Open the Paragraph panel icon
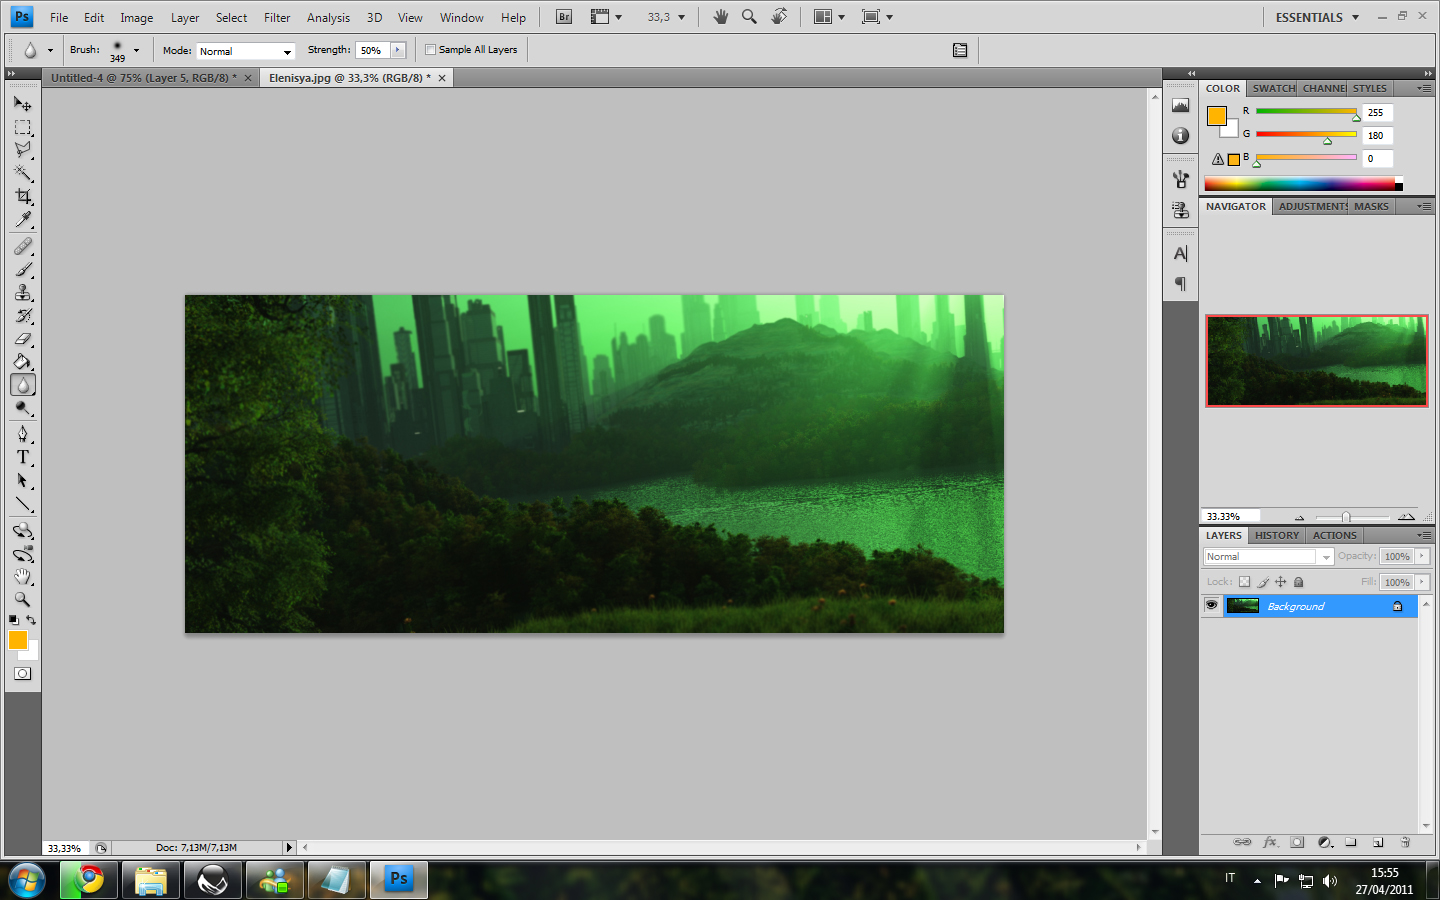This screenshot has width=1440, height=900. (x=1181, y=284)
